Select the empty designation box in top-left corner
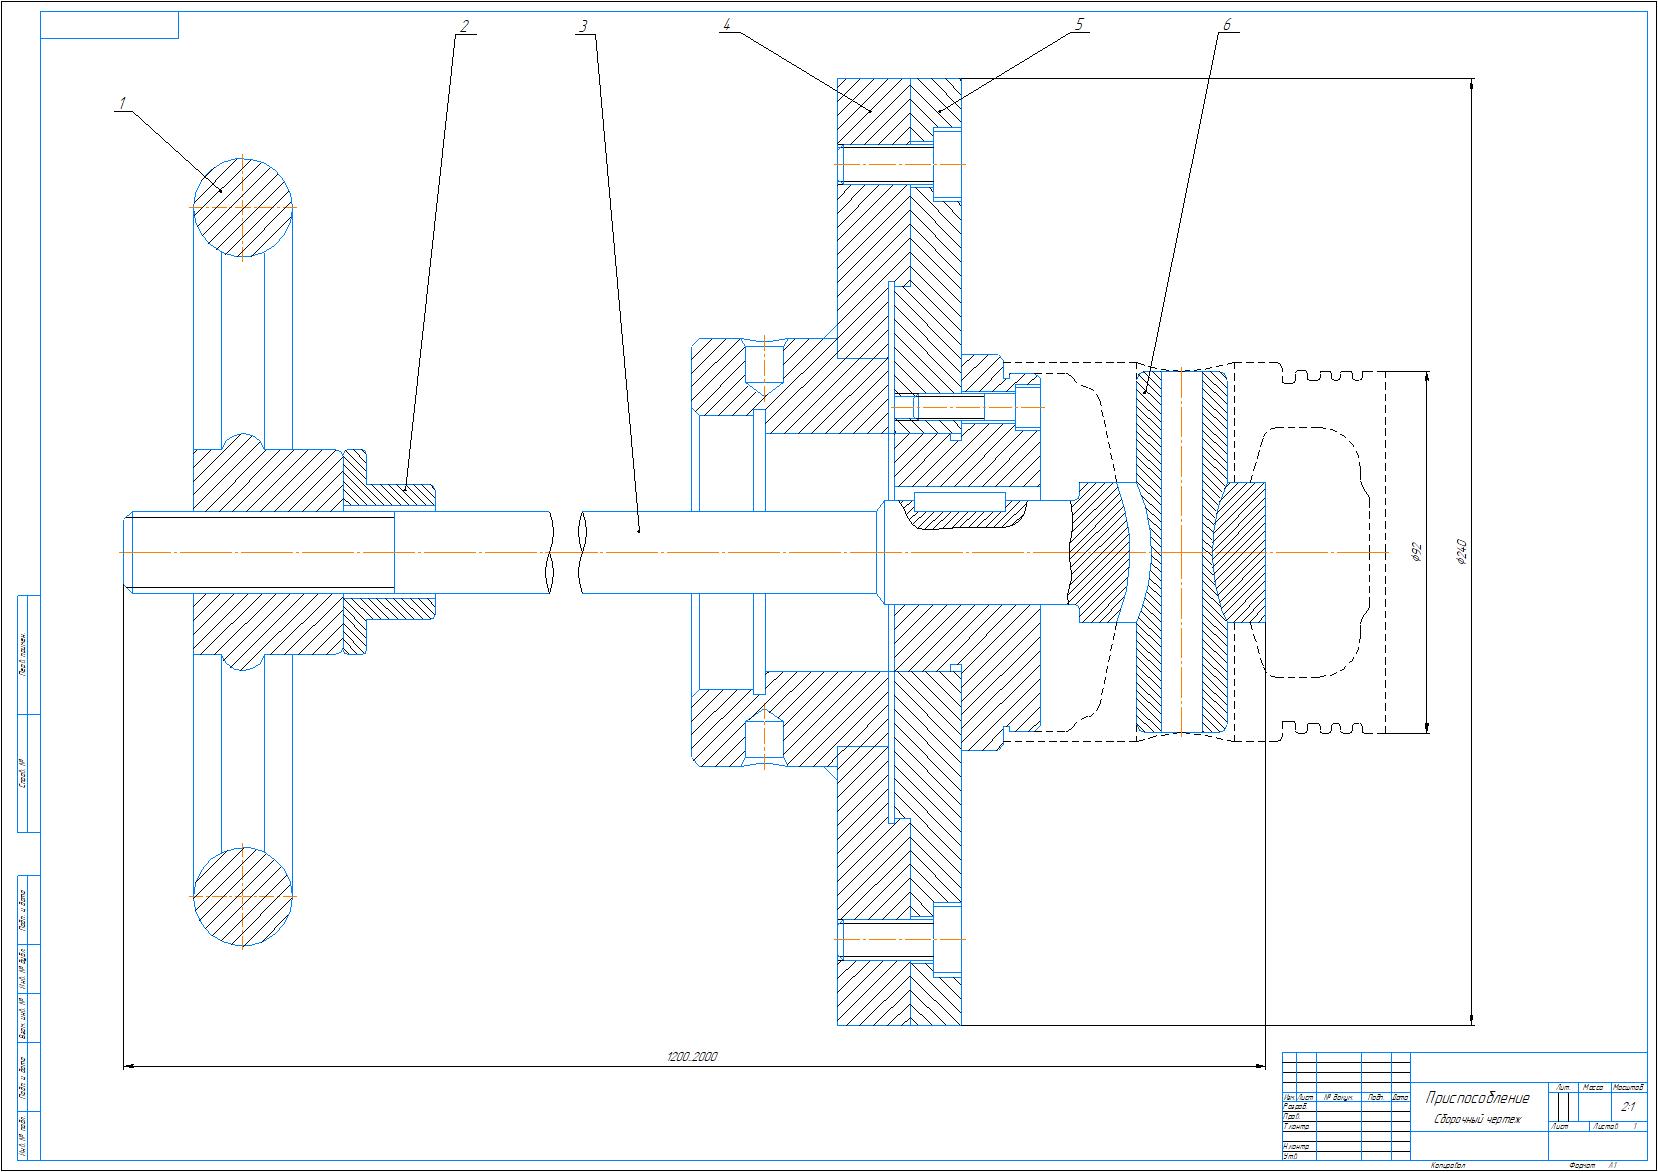This screenshot has height=1172, width=1658. coord(110,25)
